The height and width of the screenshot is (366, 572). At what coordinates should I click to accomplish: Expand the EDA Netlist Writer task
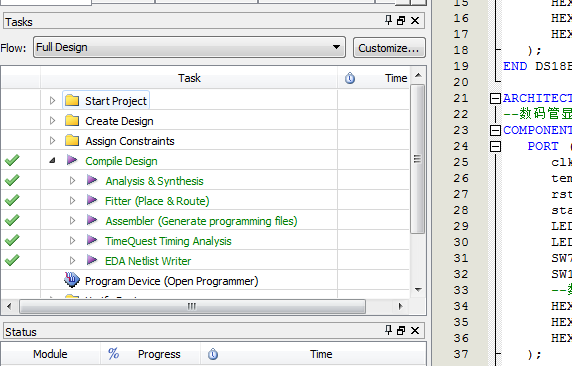[72, 261]
